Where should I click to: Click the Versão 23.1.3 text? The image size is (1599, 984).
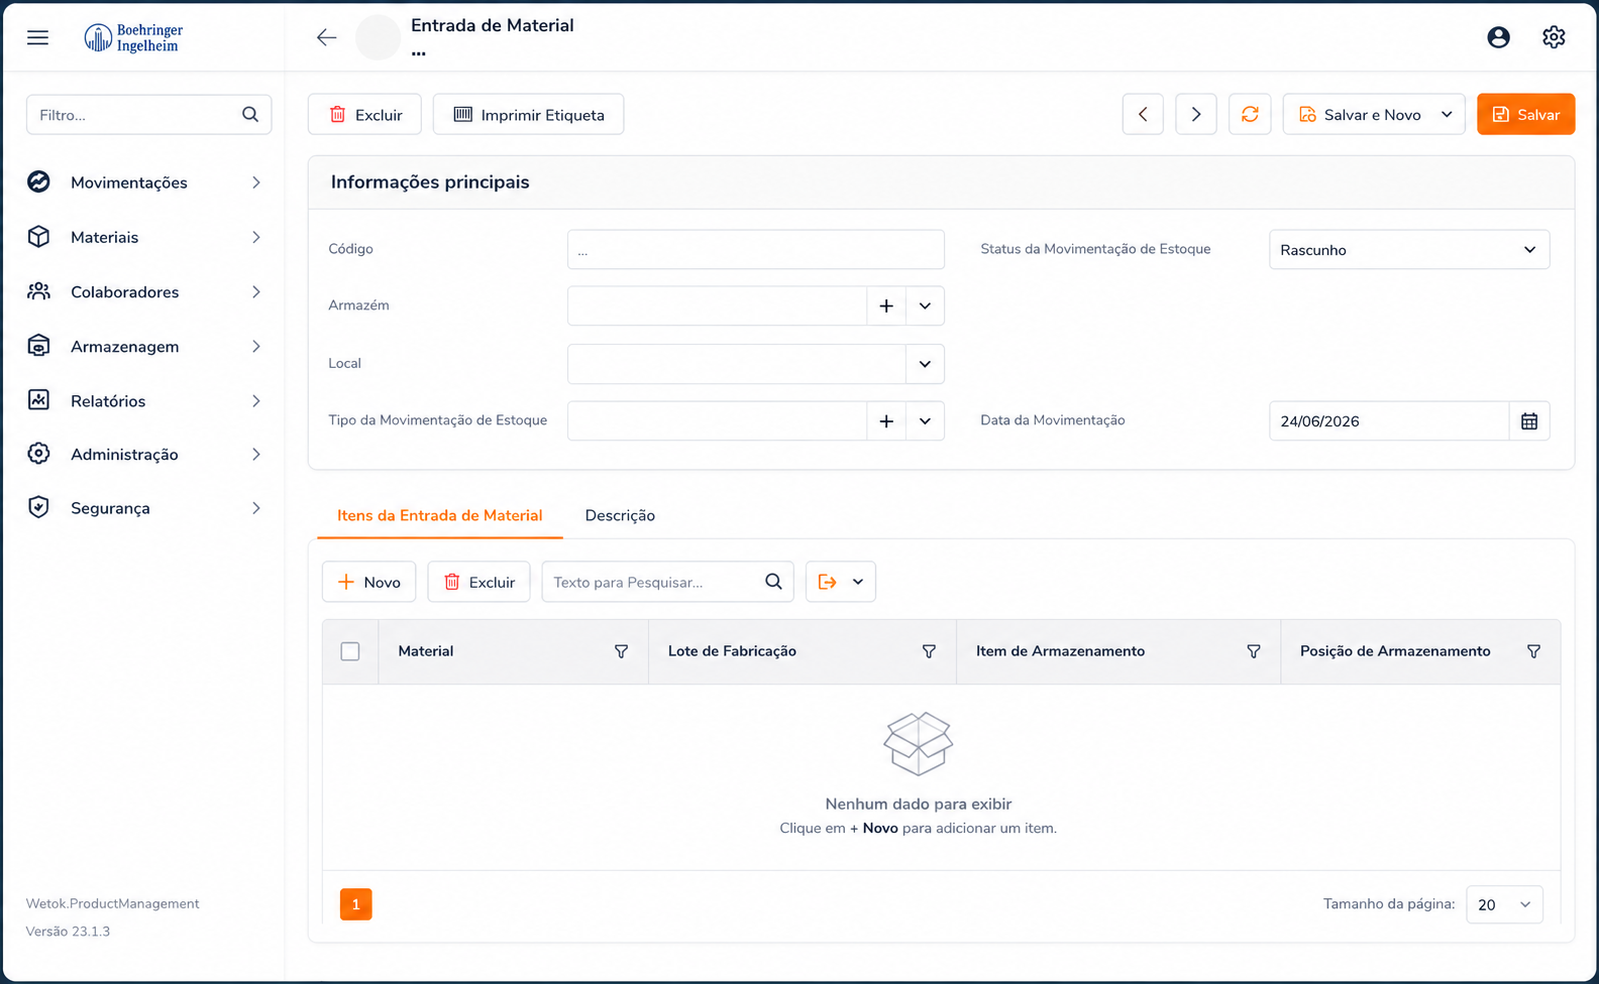[68, 931]
